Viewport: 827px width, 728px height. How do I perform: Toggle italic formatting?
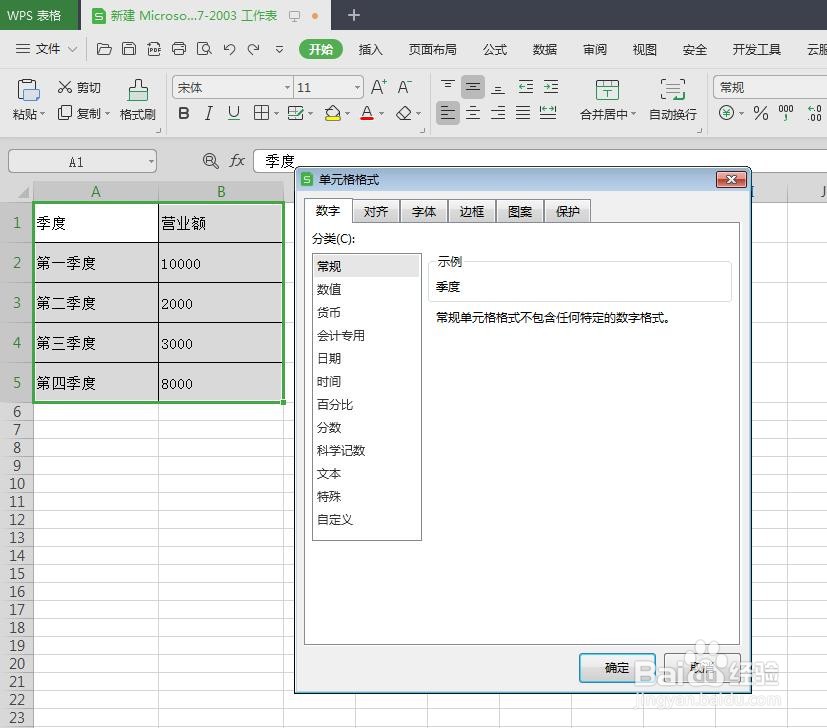tap(209, 113)
